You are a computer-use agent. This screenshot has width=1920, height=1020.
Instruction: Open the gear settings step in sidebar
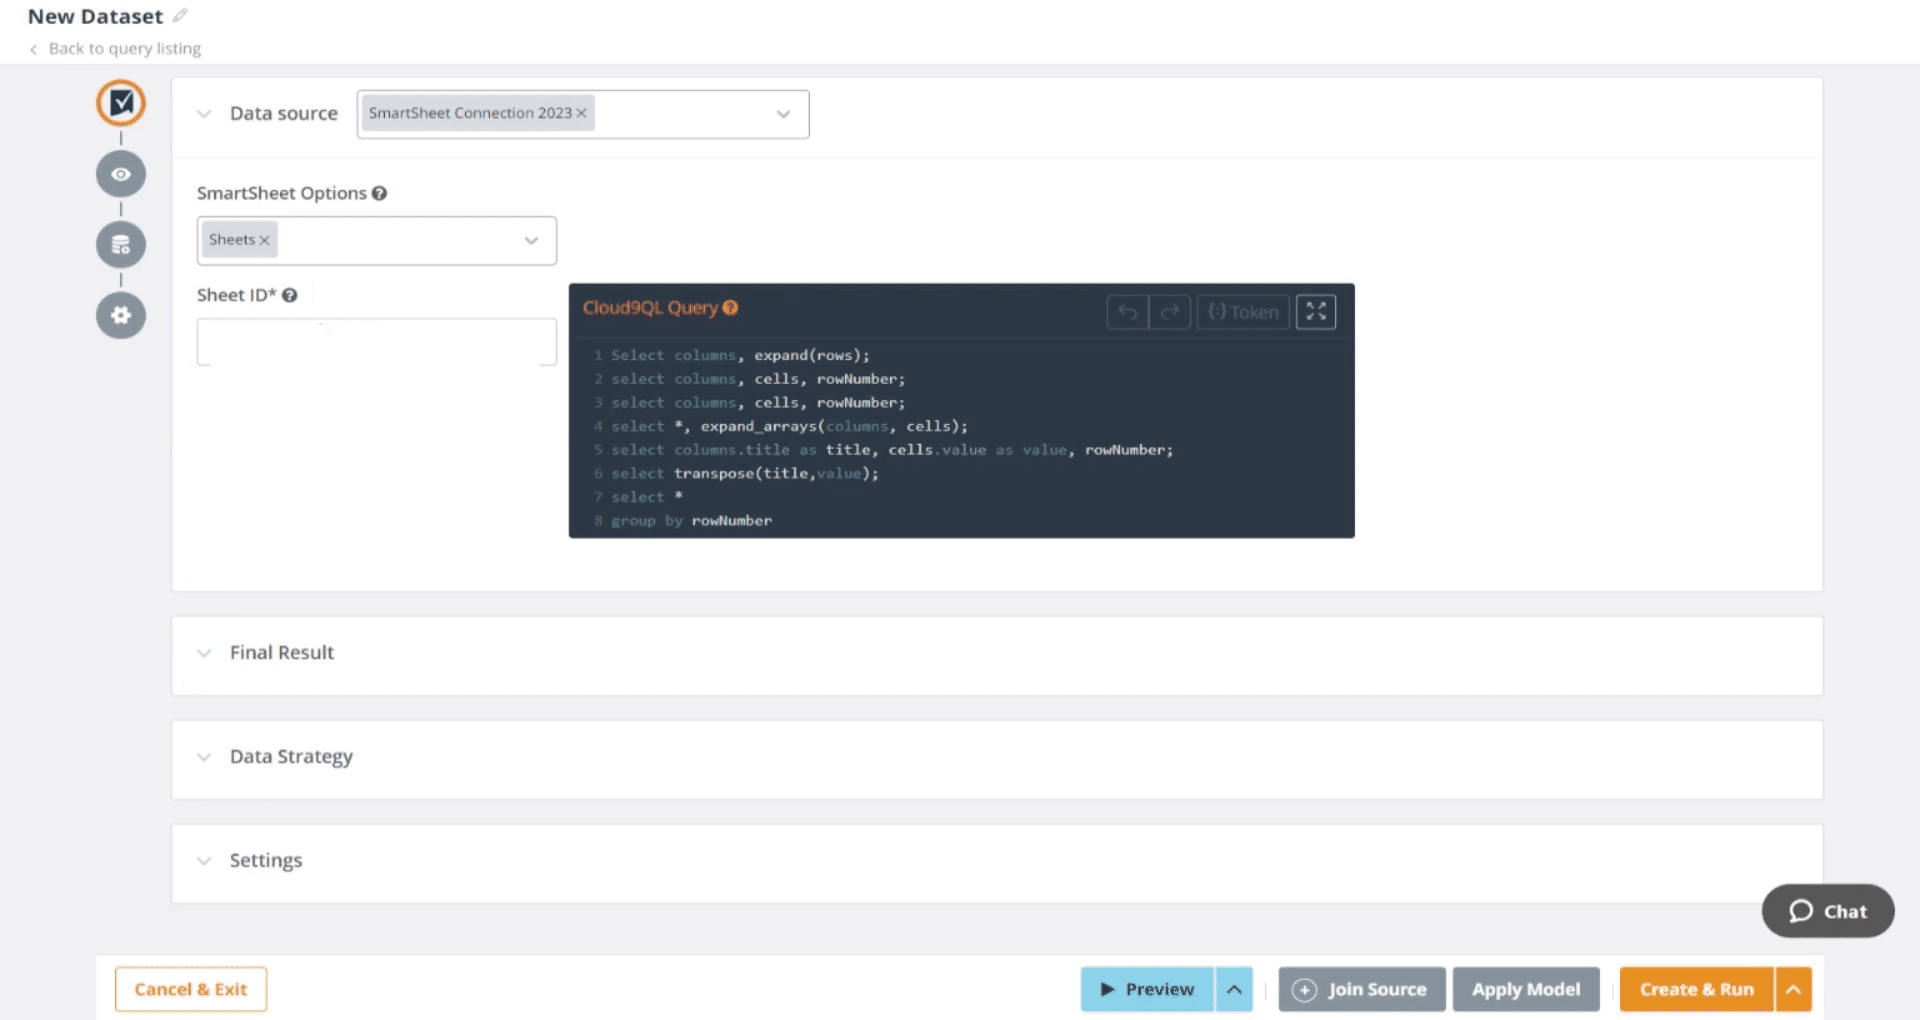(121, 316)
